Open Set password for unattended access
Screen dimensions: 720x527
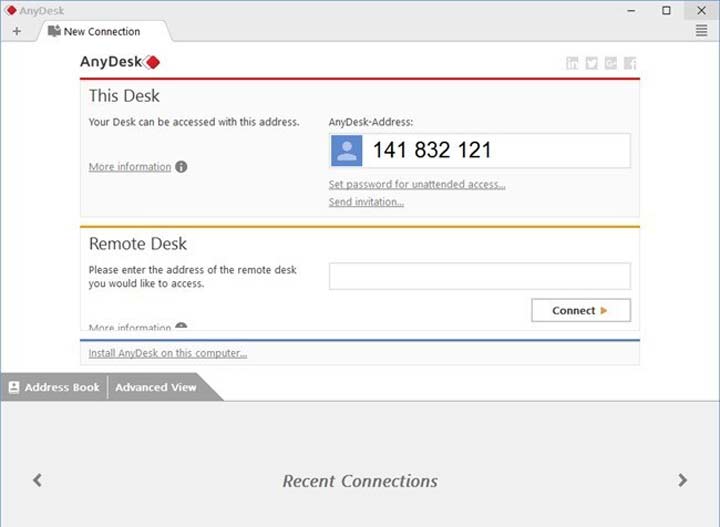click(417, 184)
